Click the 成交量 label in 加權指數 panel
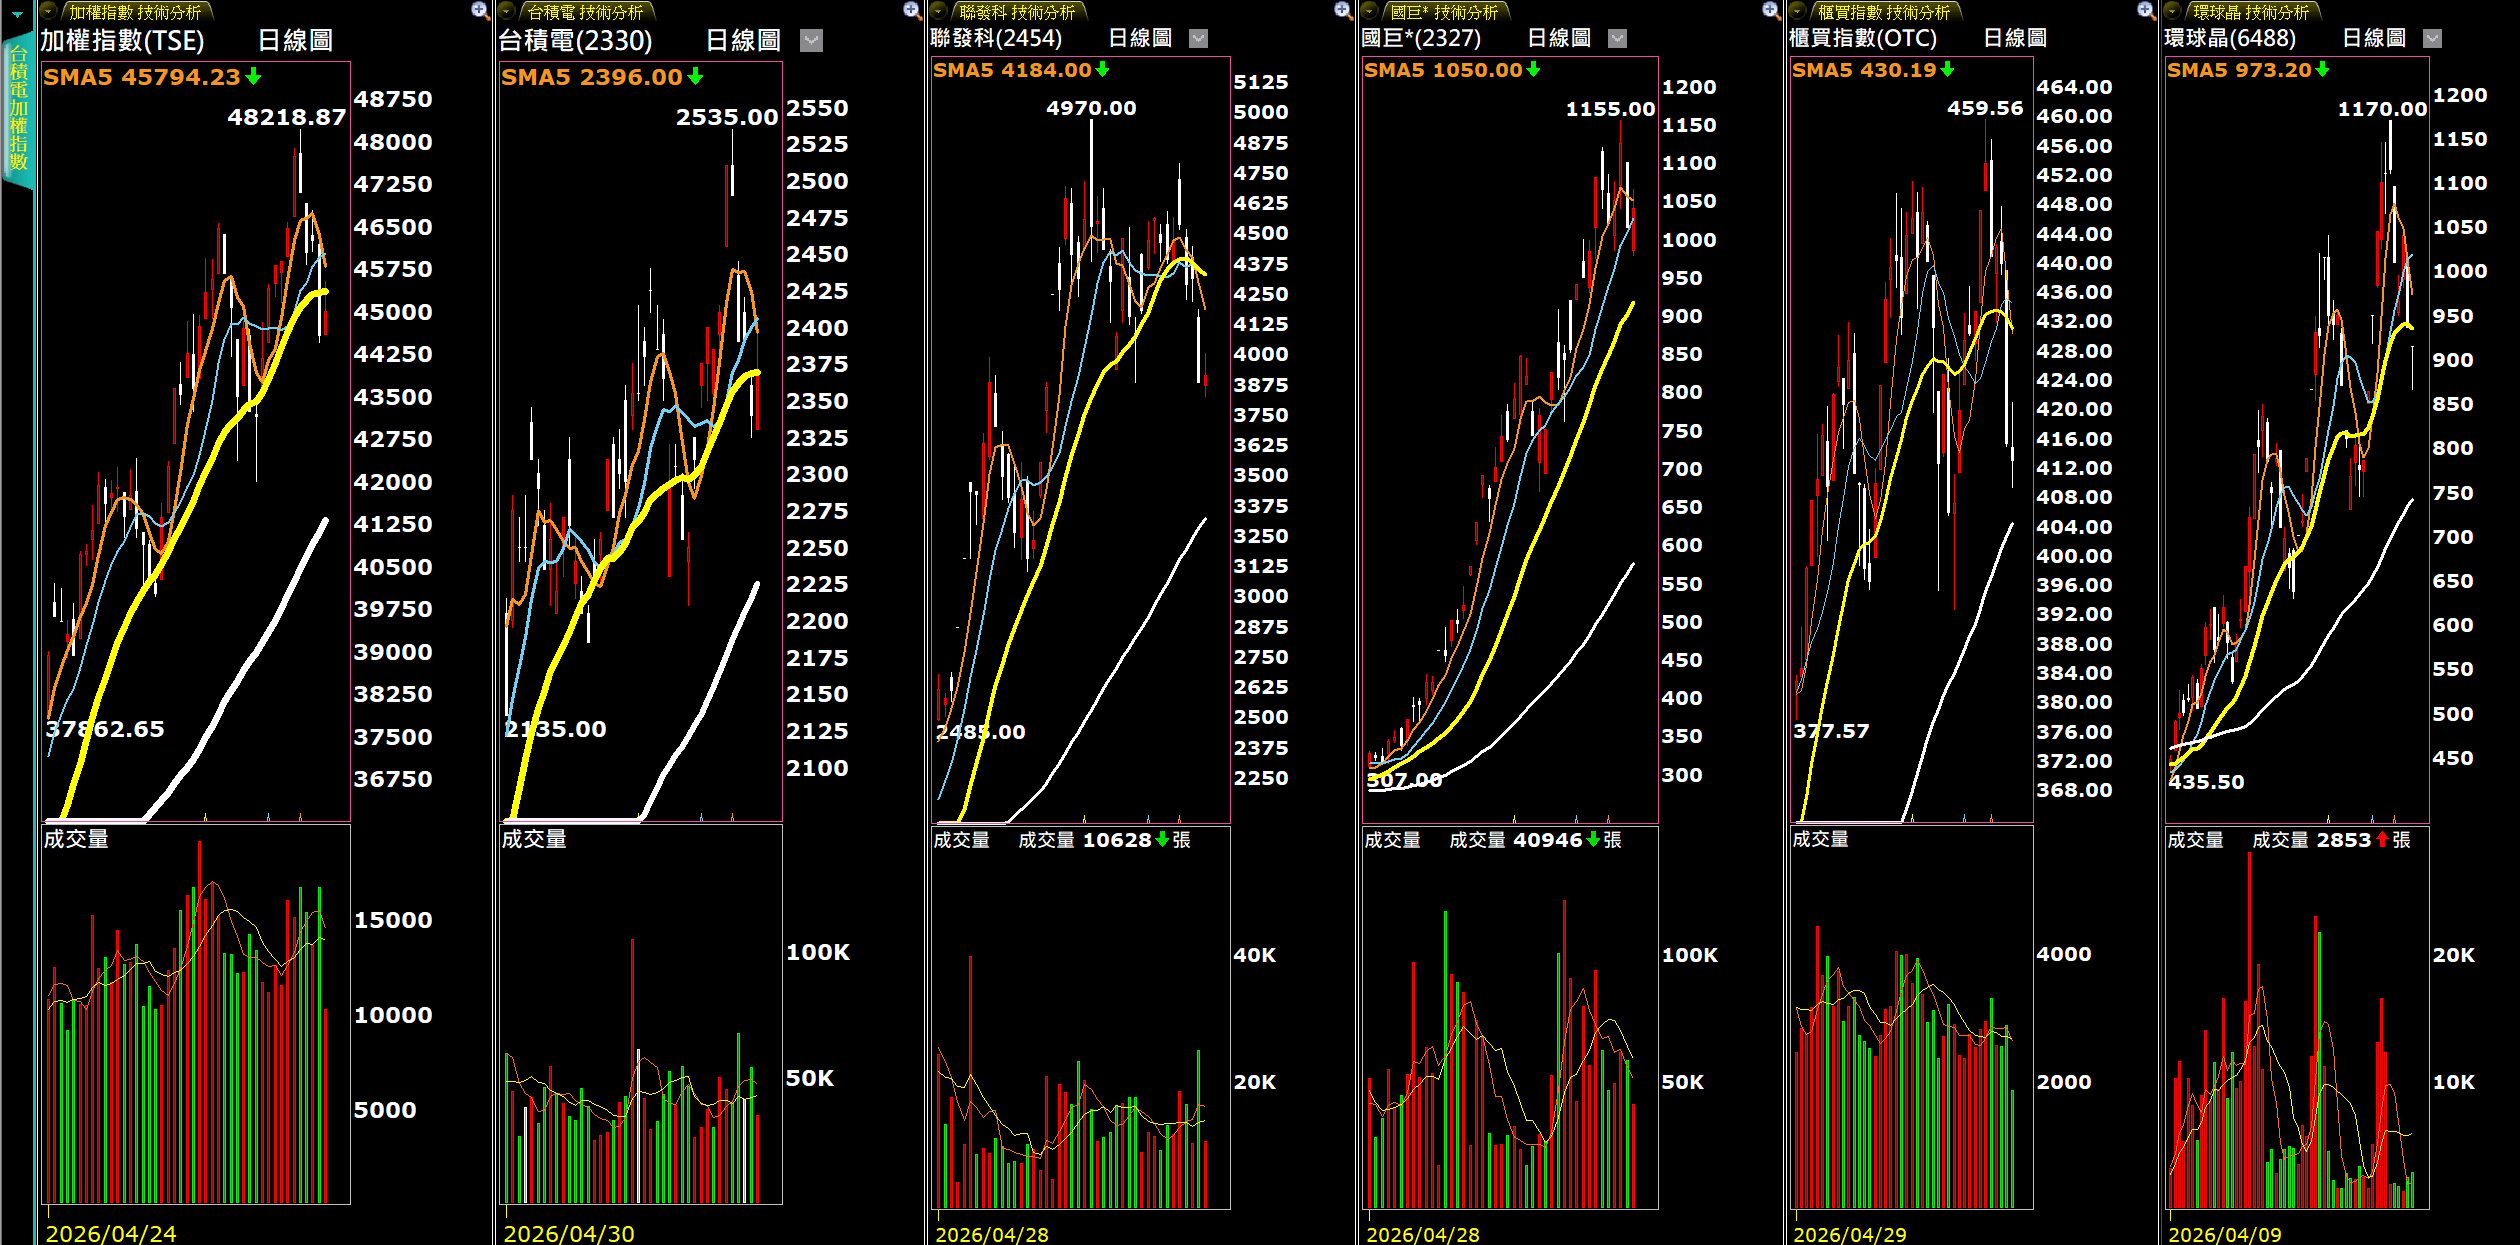Image resolution: width=2520 pixels, height=1245 pixels. (x=76, y=839)
